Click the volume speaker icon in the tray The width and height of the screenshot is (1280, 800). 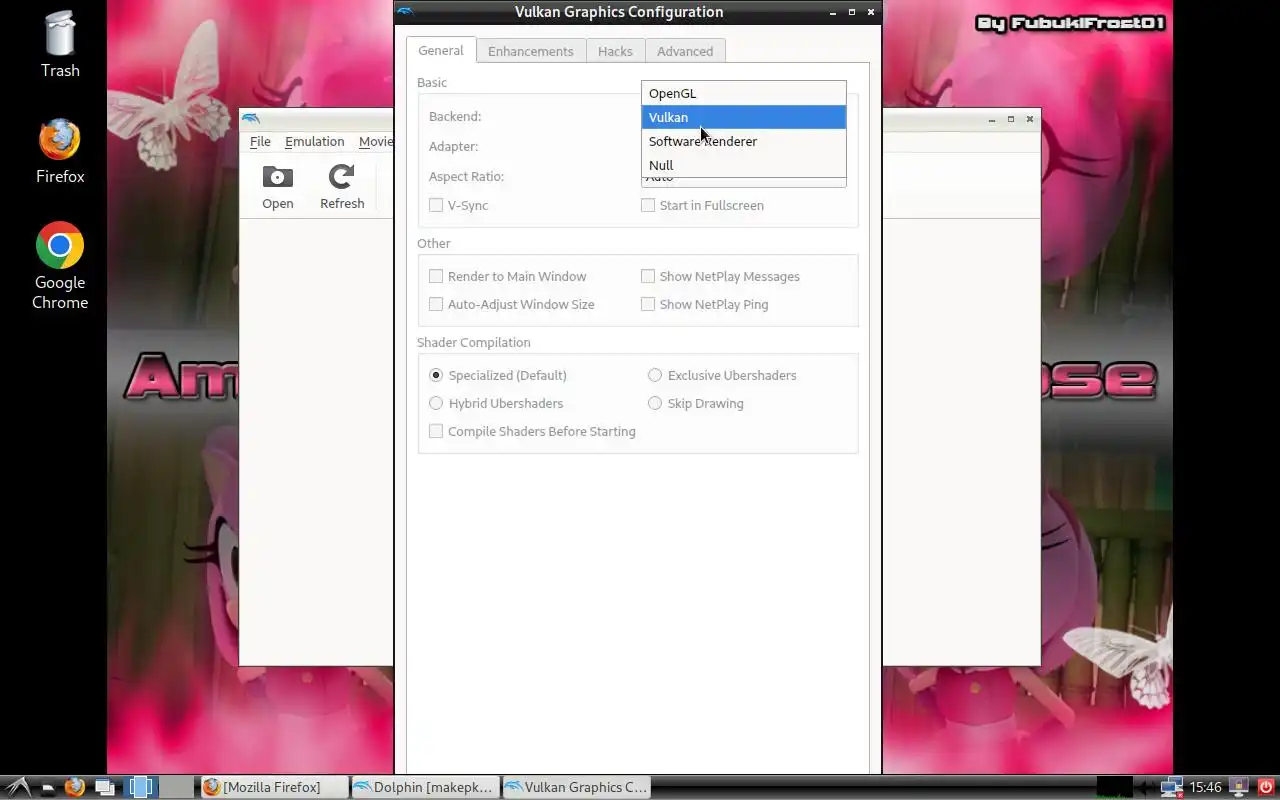click(x=1146, y=787)
